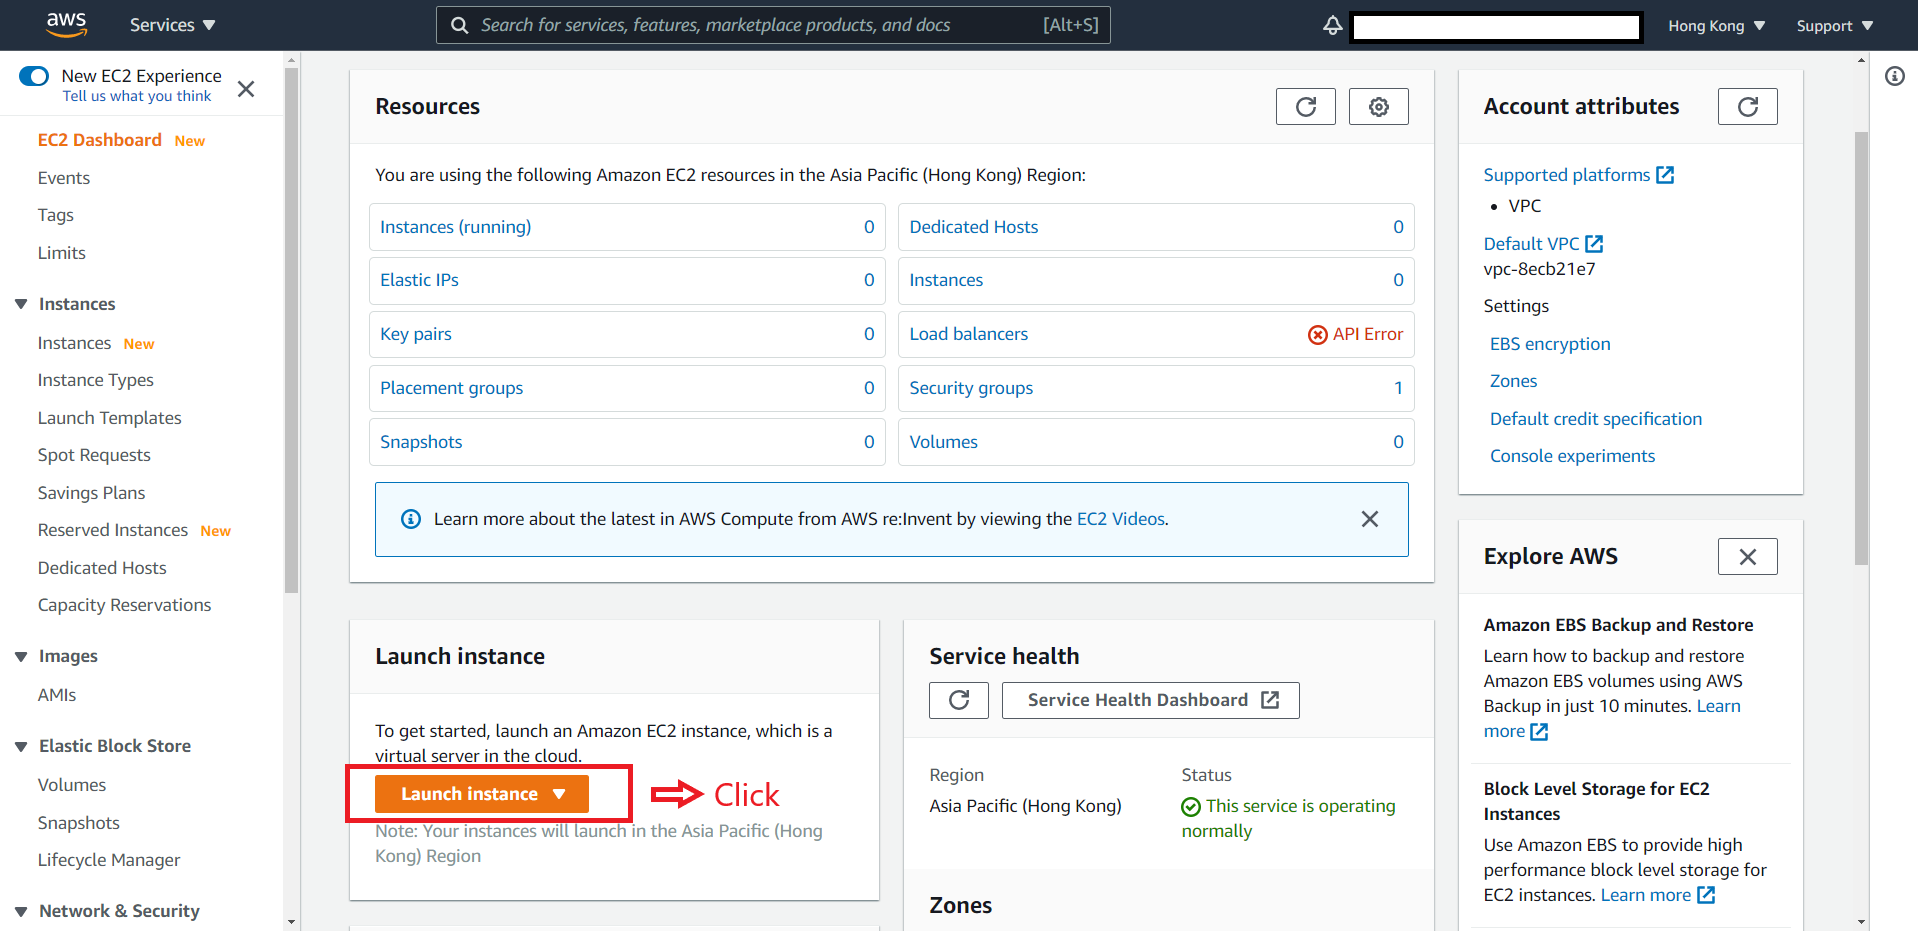Open Console experiments link

coord(1572,456)
